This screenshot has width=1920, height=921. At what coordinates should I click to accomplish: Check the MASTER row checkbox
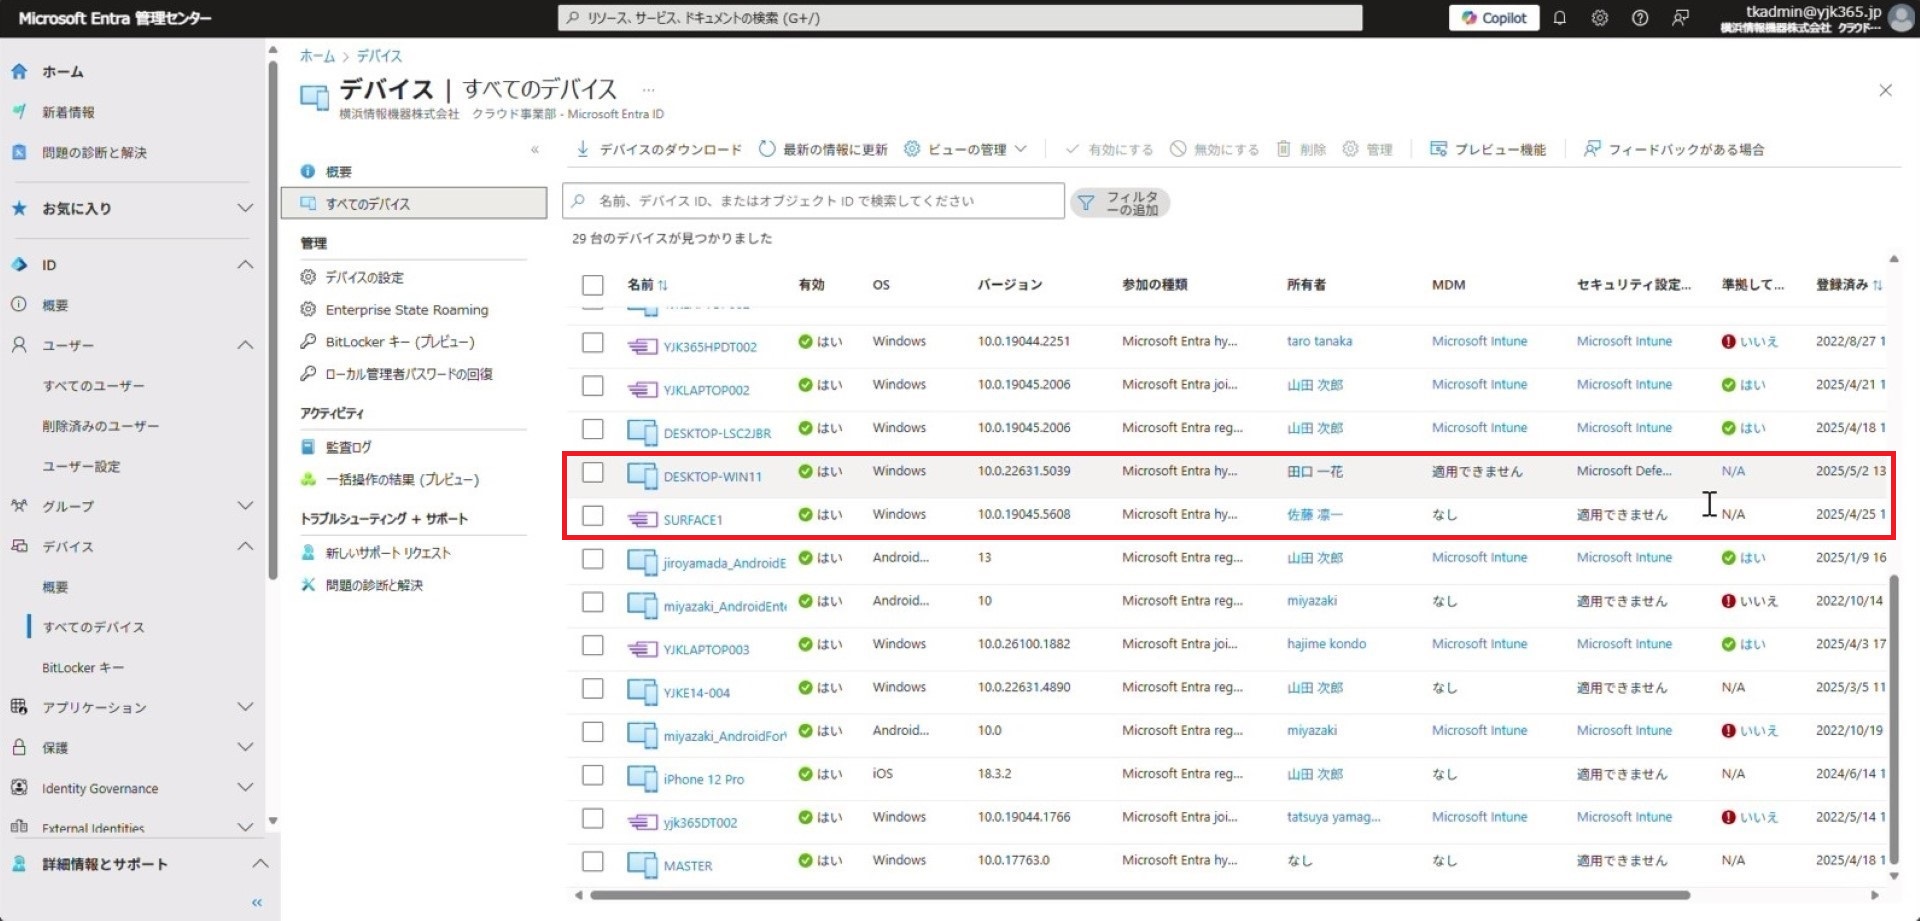point(593,862)
